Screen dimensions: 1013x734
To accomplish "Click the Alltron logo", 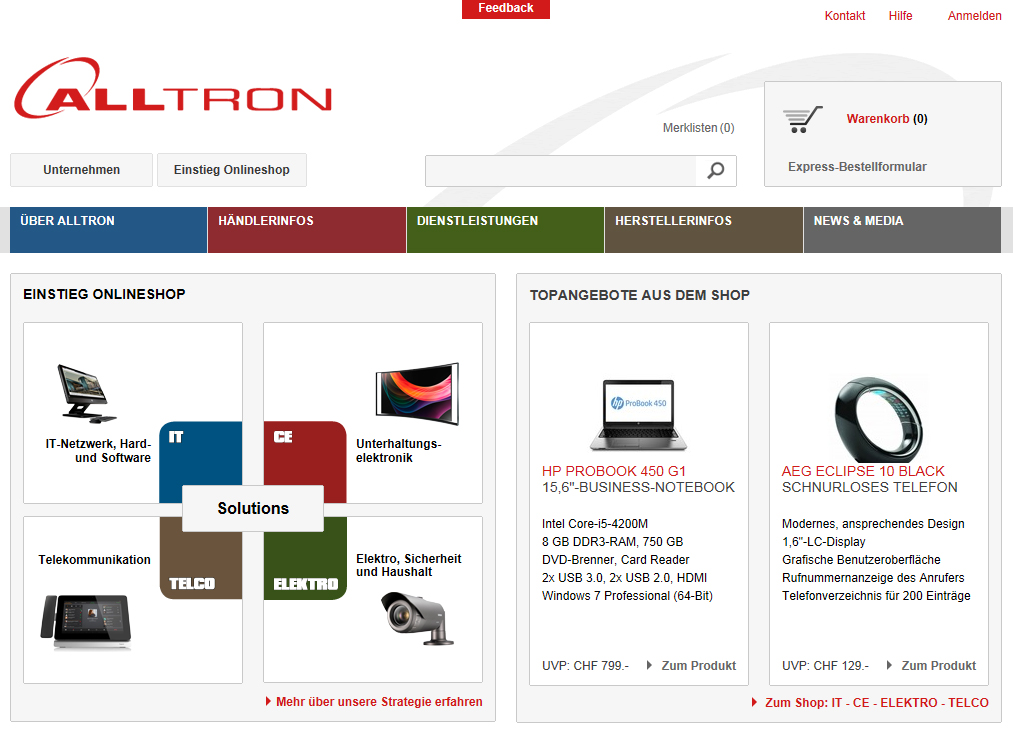I will click(173, 88).
